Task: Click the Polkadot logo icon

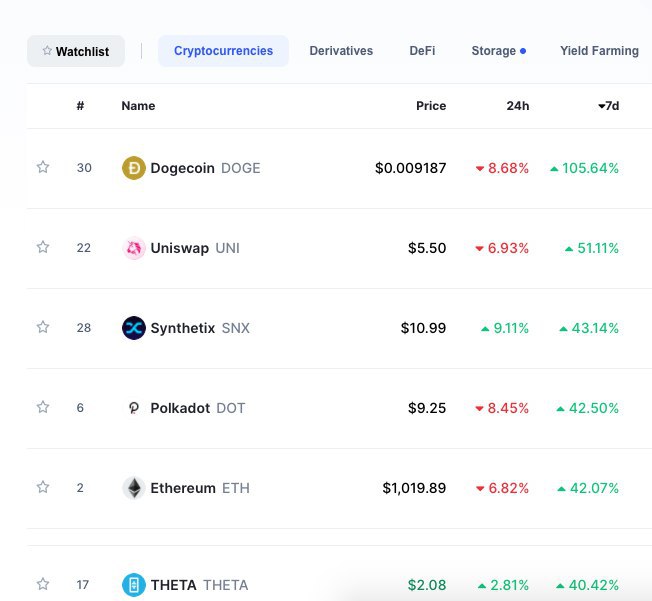Action: click(x=133, y=408)
